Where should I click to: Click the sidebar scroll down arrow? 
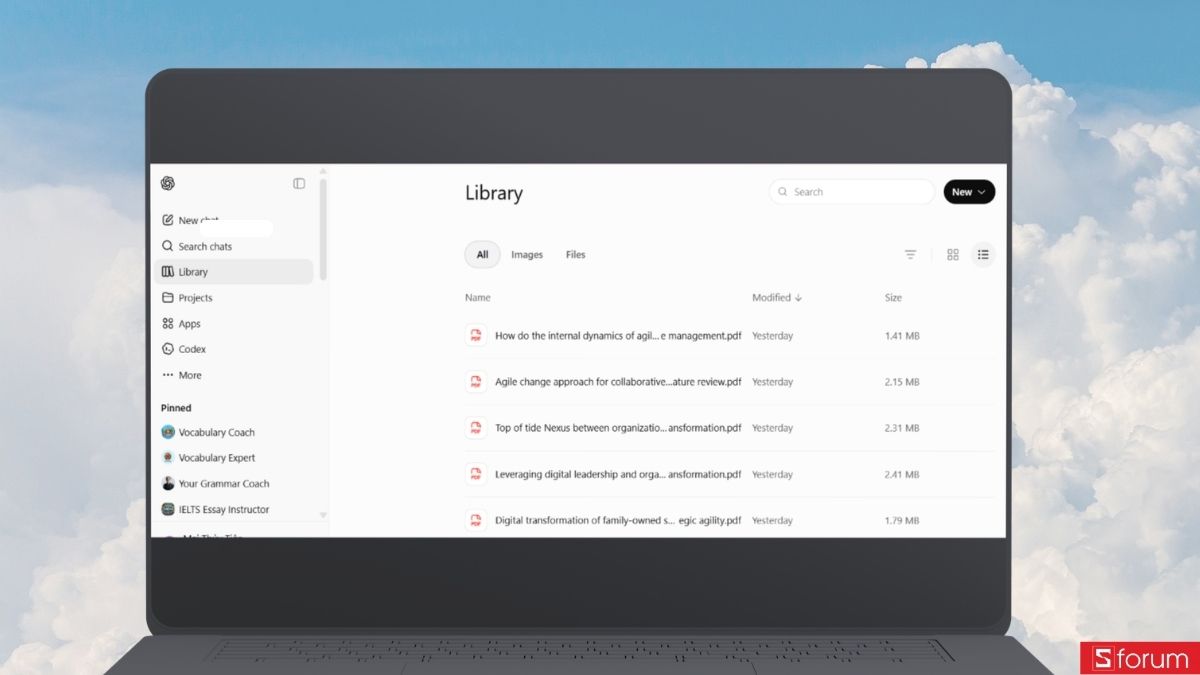pyautogui.click(x=323, y=514)
